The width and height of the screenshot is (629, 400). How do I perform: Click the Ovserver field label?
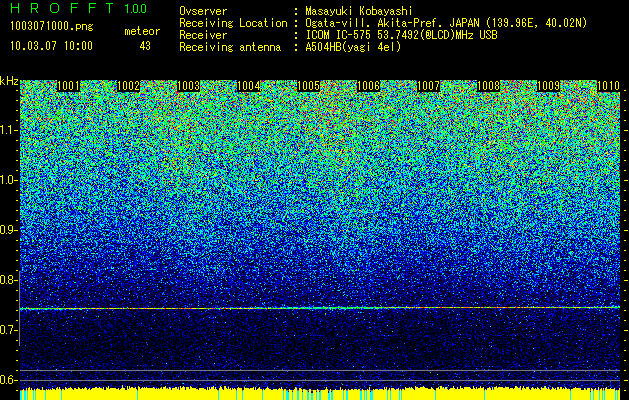click(x=203, y=11)
